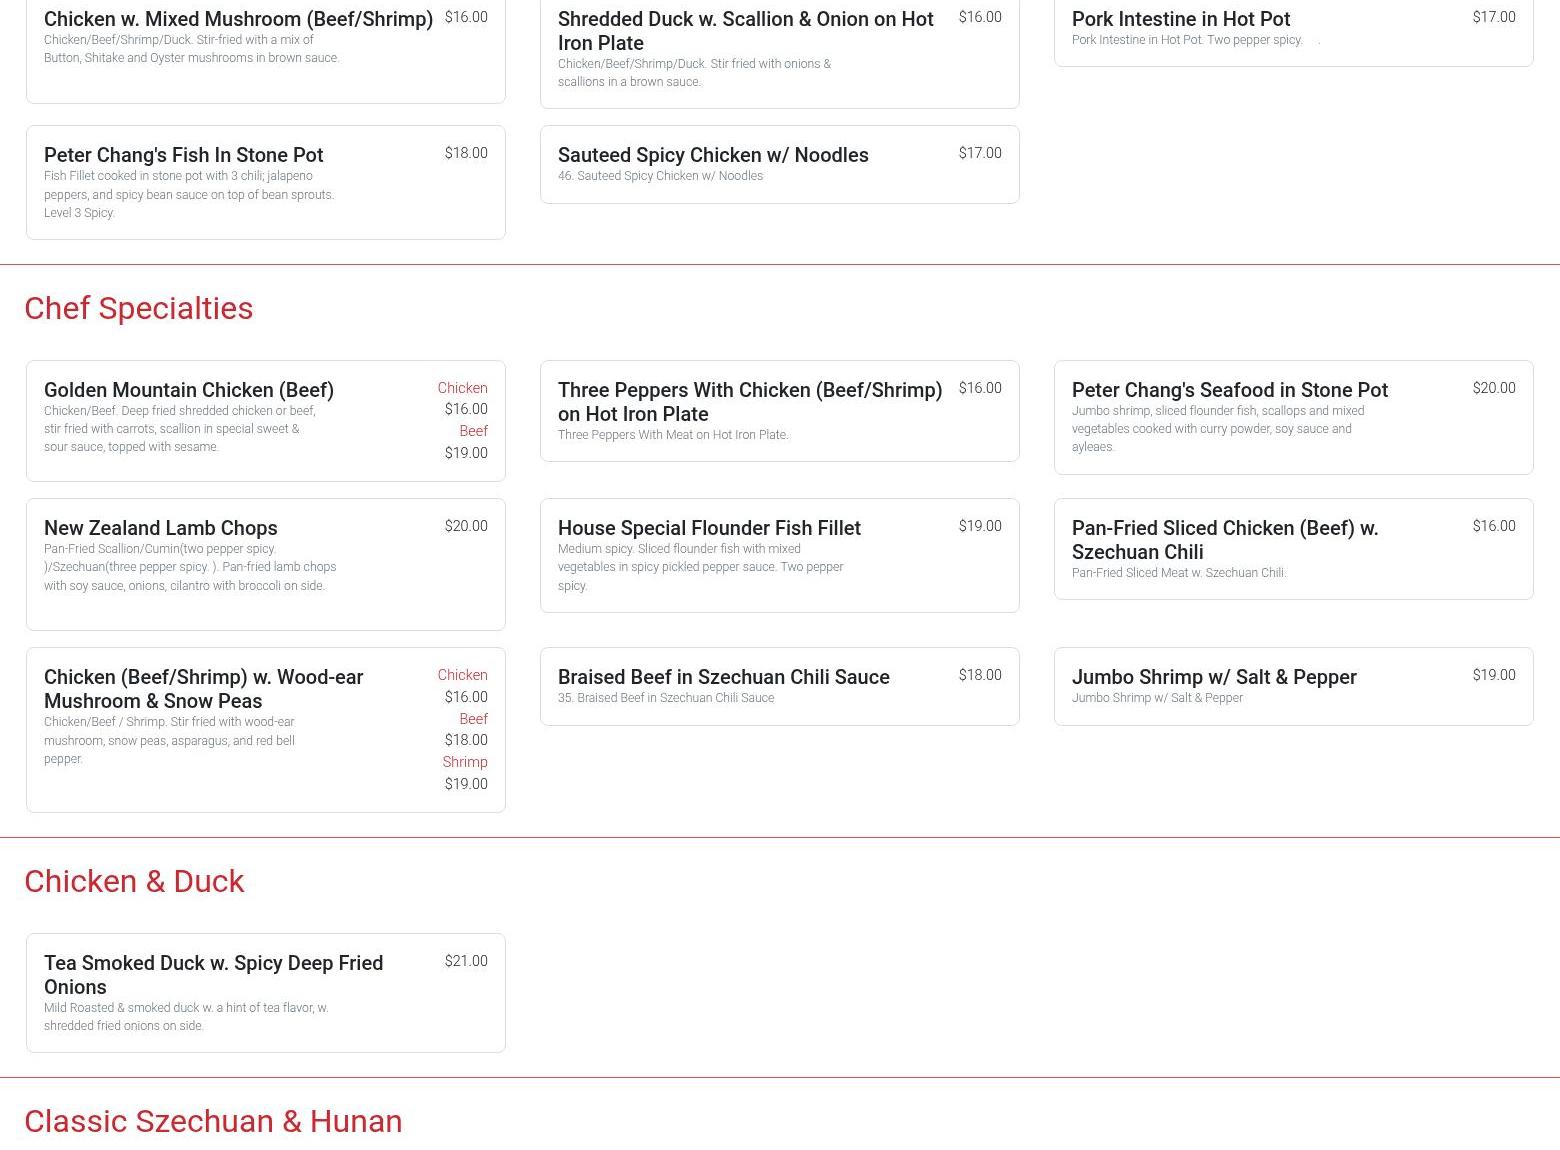The height and width of the screenshot is (1150, 1560).
Task: Open Pan-Fried Sliced Chicken w. Szechuan Chili
Action: 1224,540
